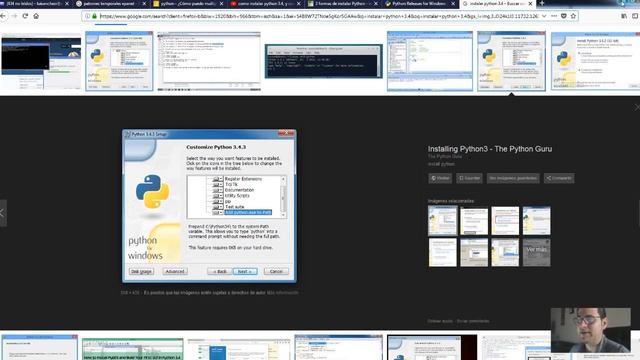This screenshot has height=360, width=640.
Task: Click the Visitar button
Action: [440, 178]
